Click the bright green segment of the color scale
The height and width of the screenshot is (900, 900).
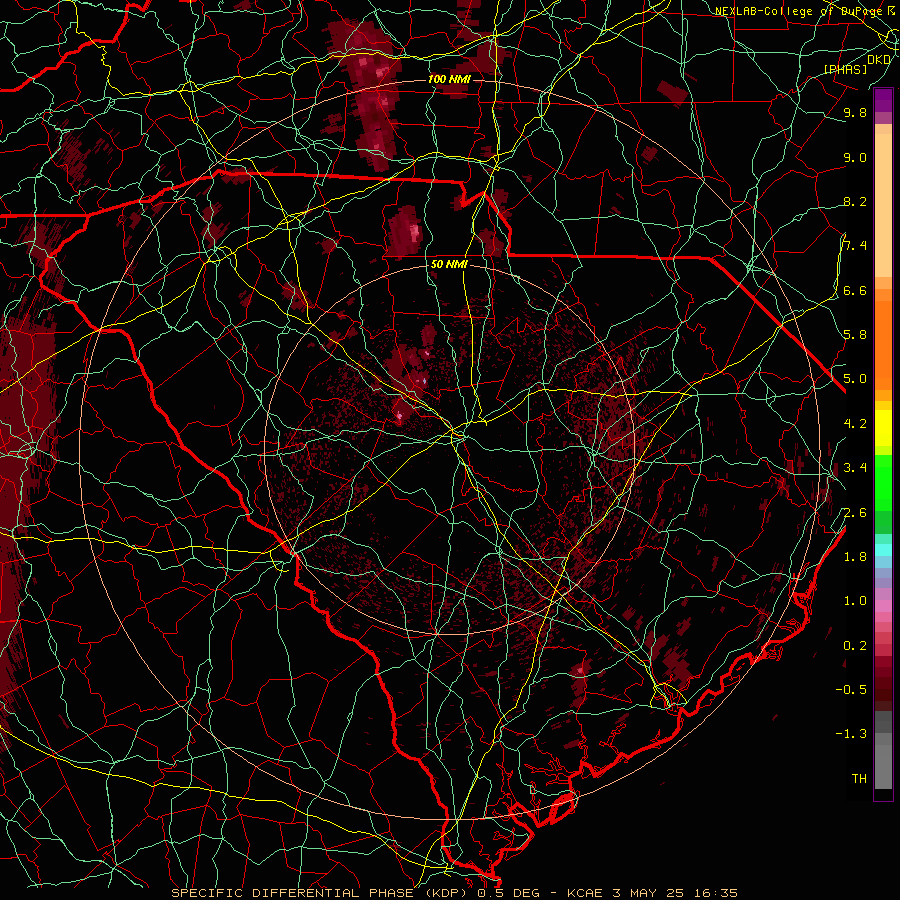883,482
